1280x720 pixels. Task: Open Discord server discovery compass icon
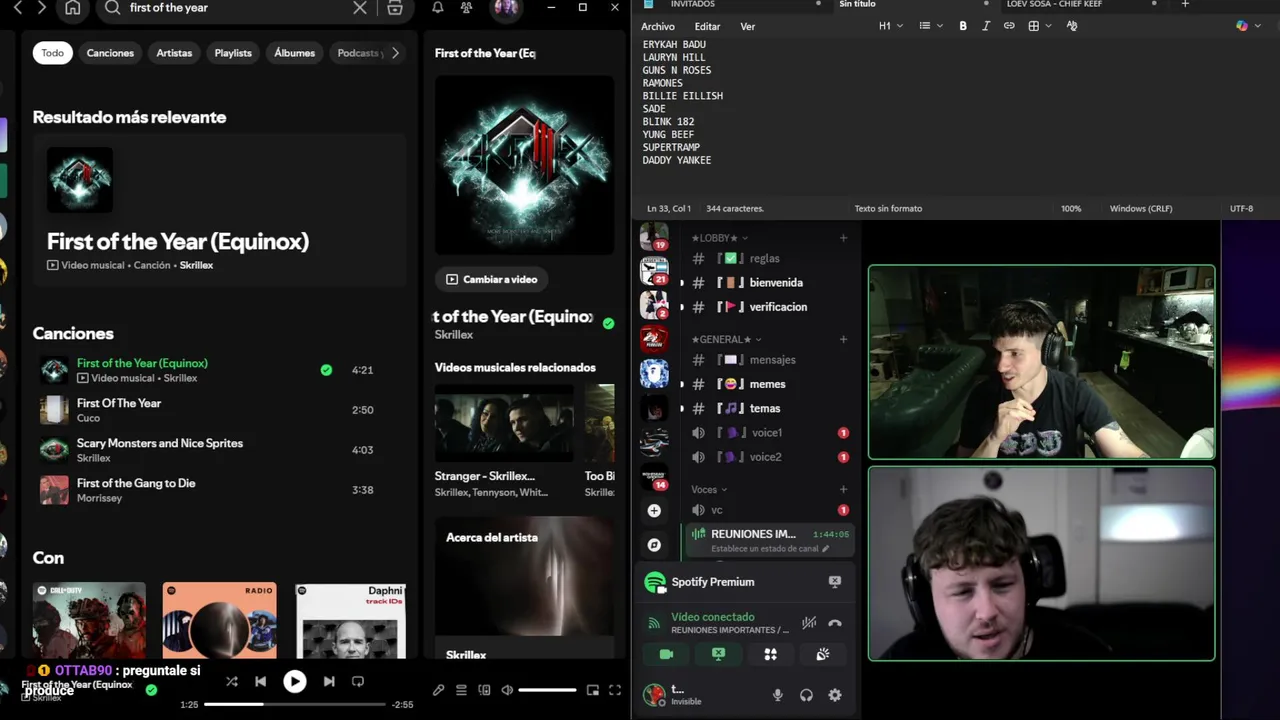(654, 545)
